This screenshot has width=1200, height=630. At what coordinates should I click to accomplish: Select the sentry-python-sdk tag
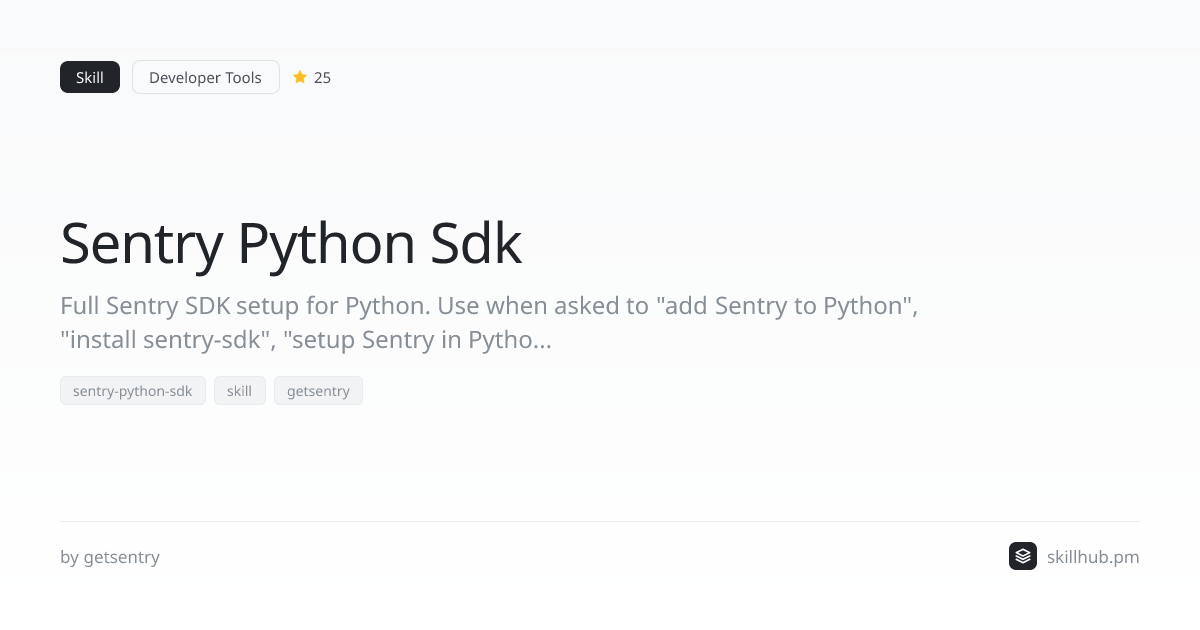133,391
